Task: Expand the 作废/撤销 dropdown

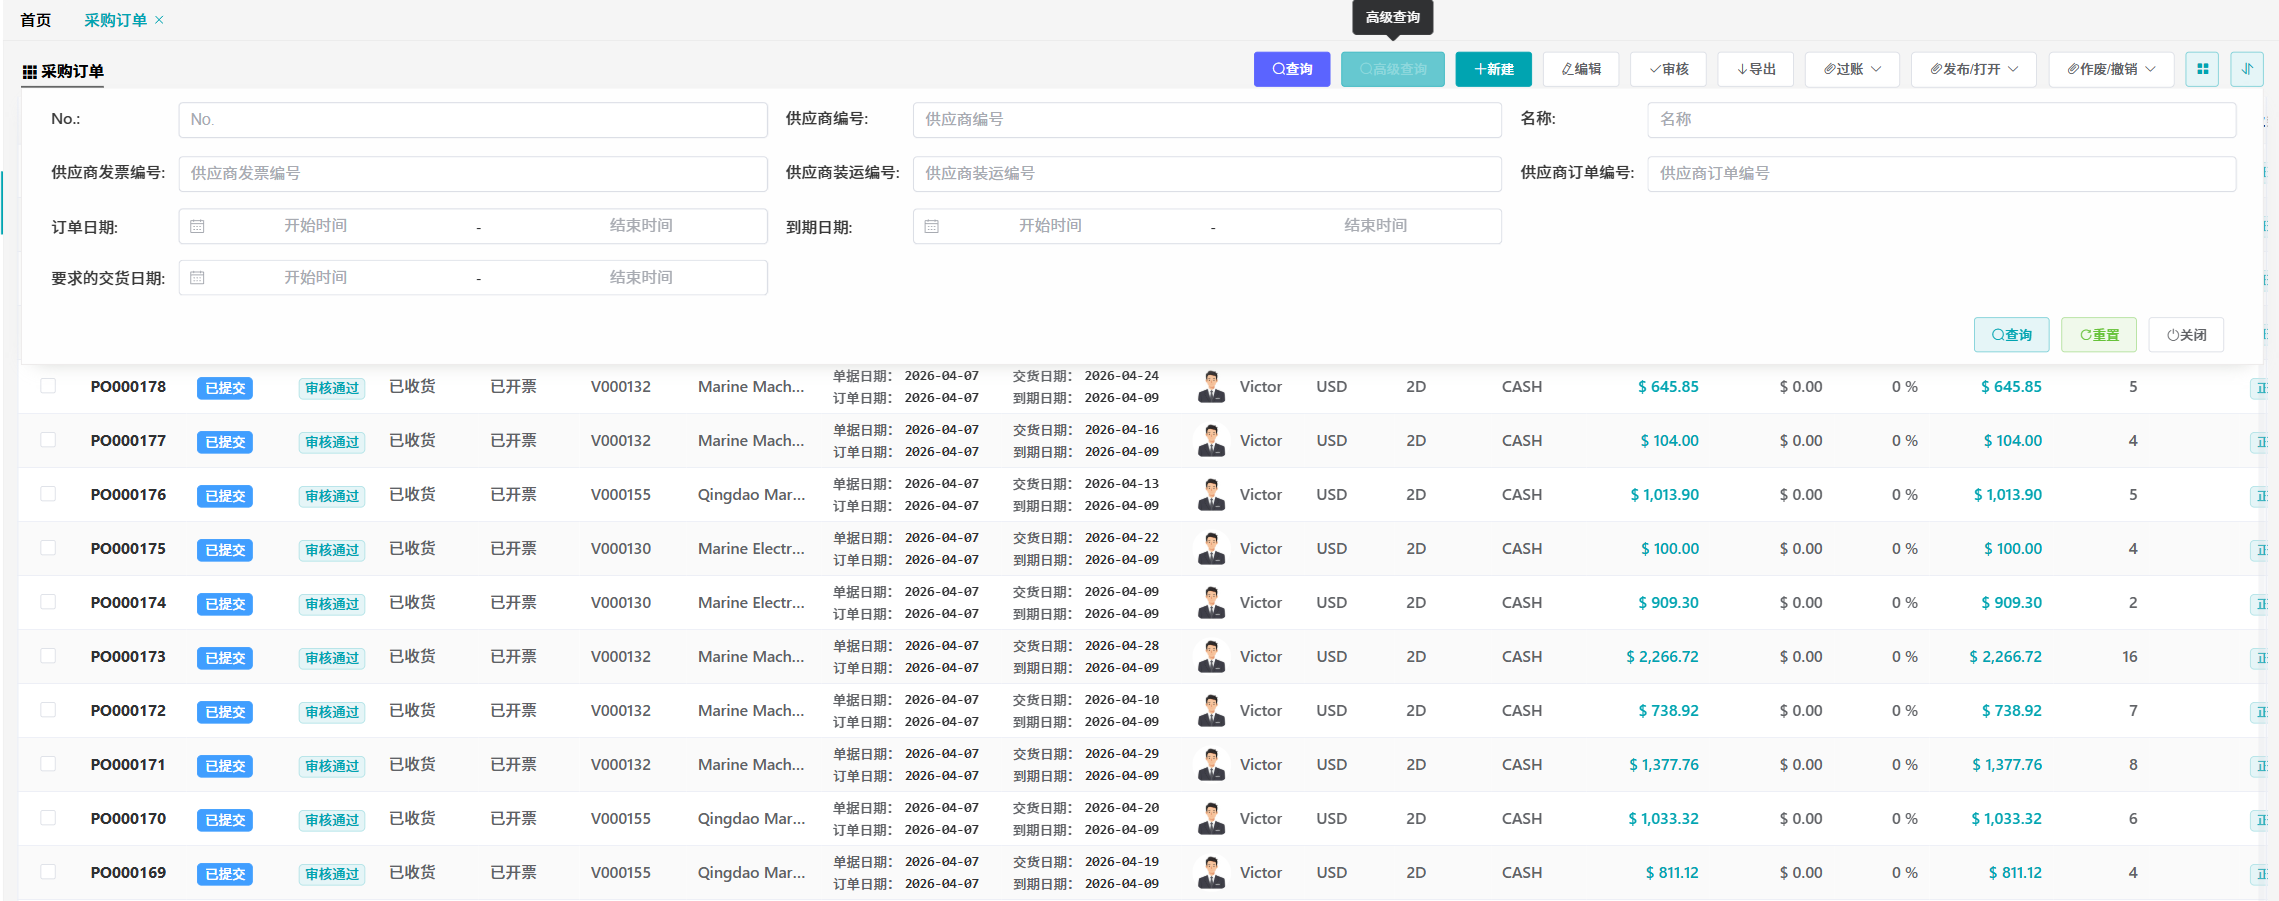Action: [x=2110, y=69]
